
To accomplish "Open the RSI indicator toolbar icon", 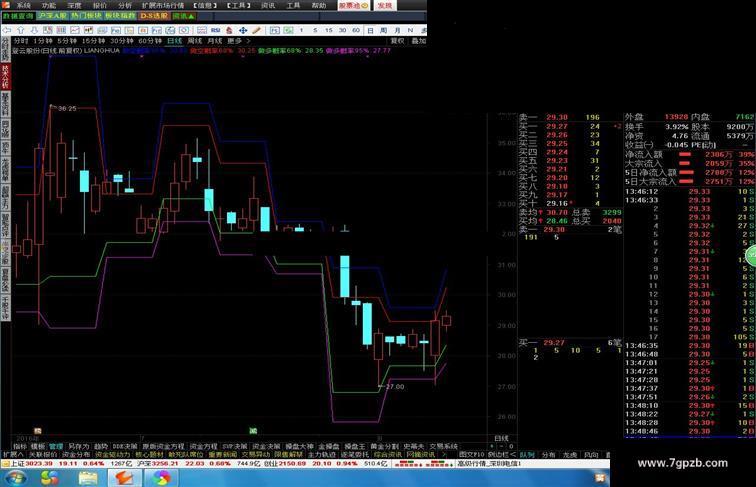I will pos(216,30).
